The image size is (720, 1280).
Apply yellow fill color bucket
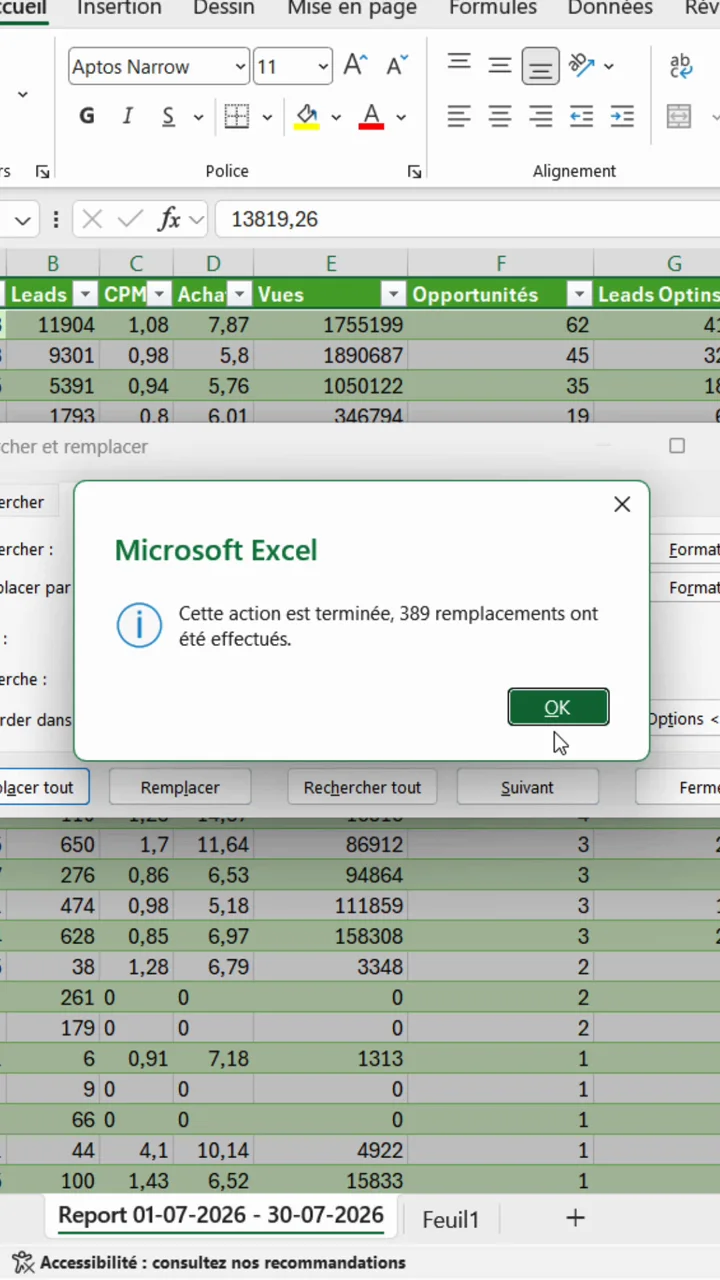(x=307, y=117)
